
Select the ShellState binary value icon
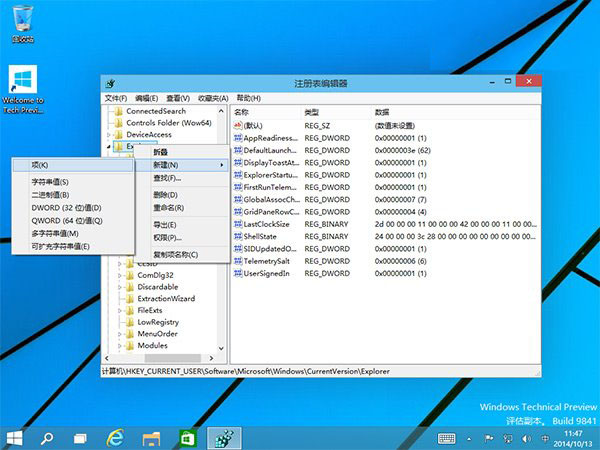pos(238,236)
